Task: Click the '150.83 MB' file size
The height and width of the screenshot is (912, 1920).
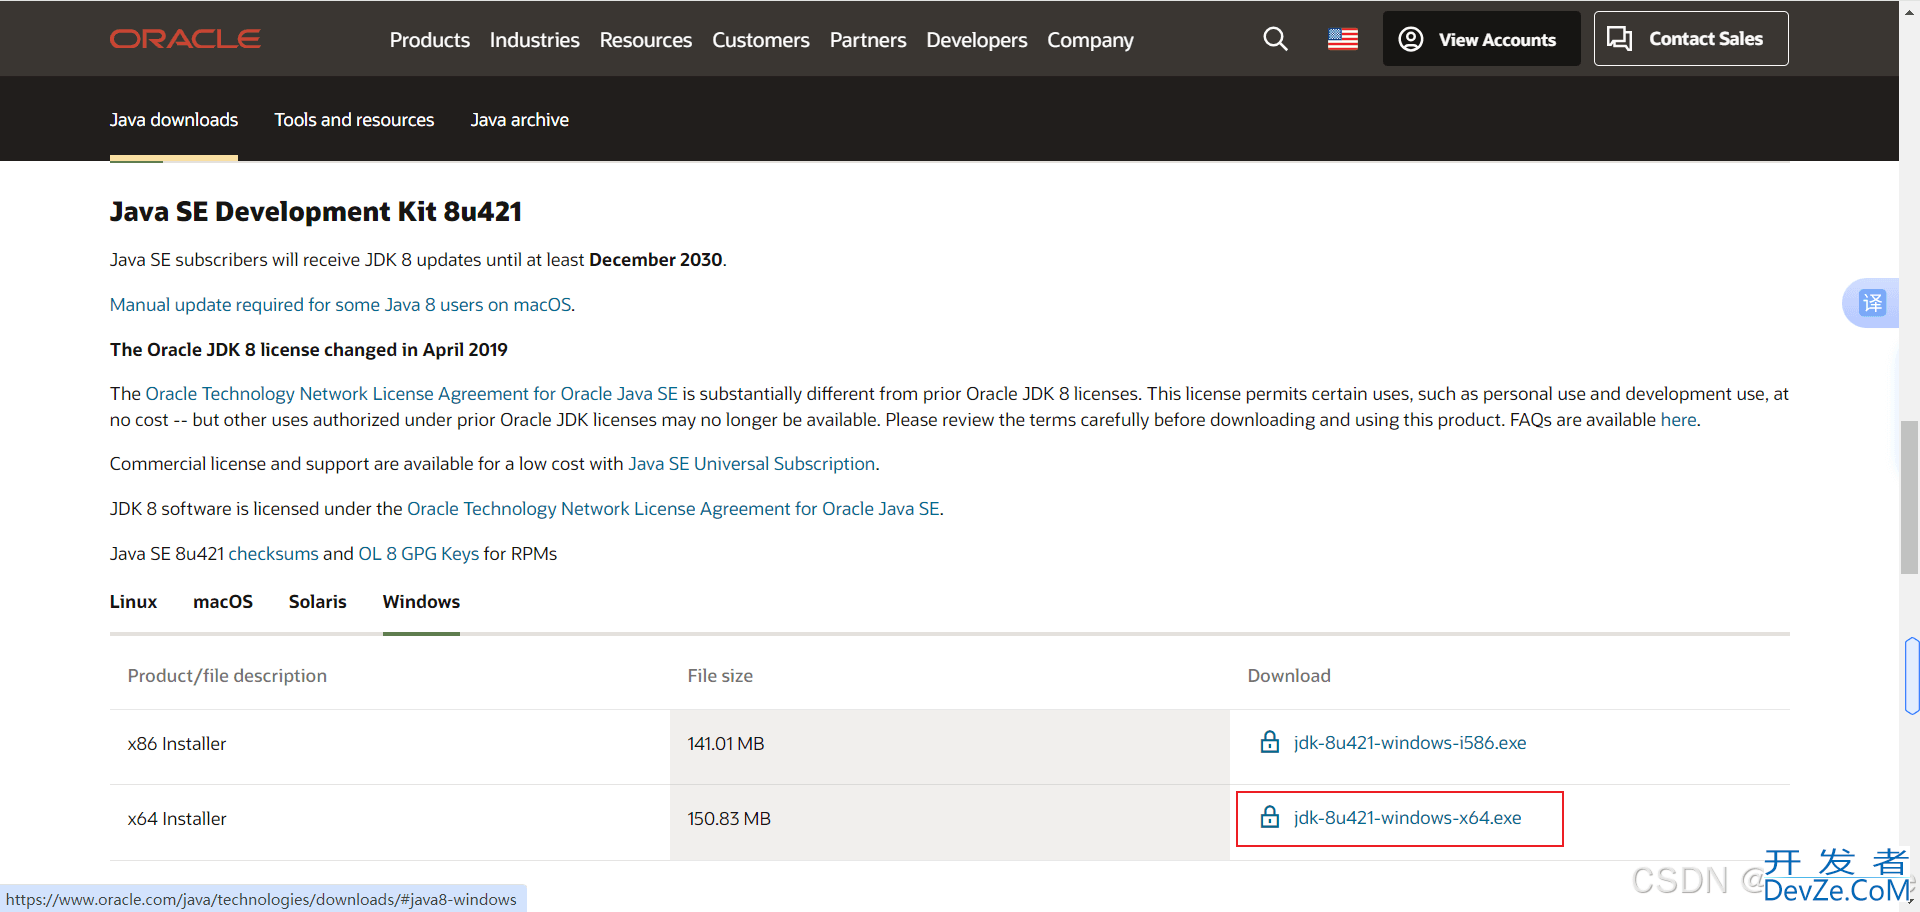Action: [x=729, y=819]
